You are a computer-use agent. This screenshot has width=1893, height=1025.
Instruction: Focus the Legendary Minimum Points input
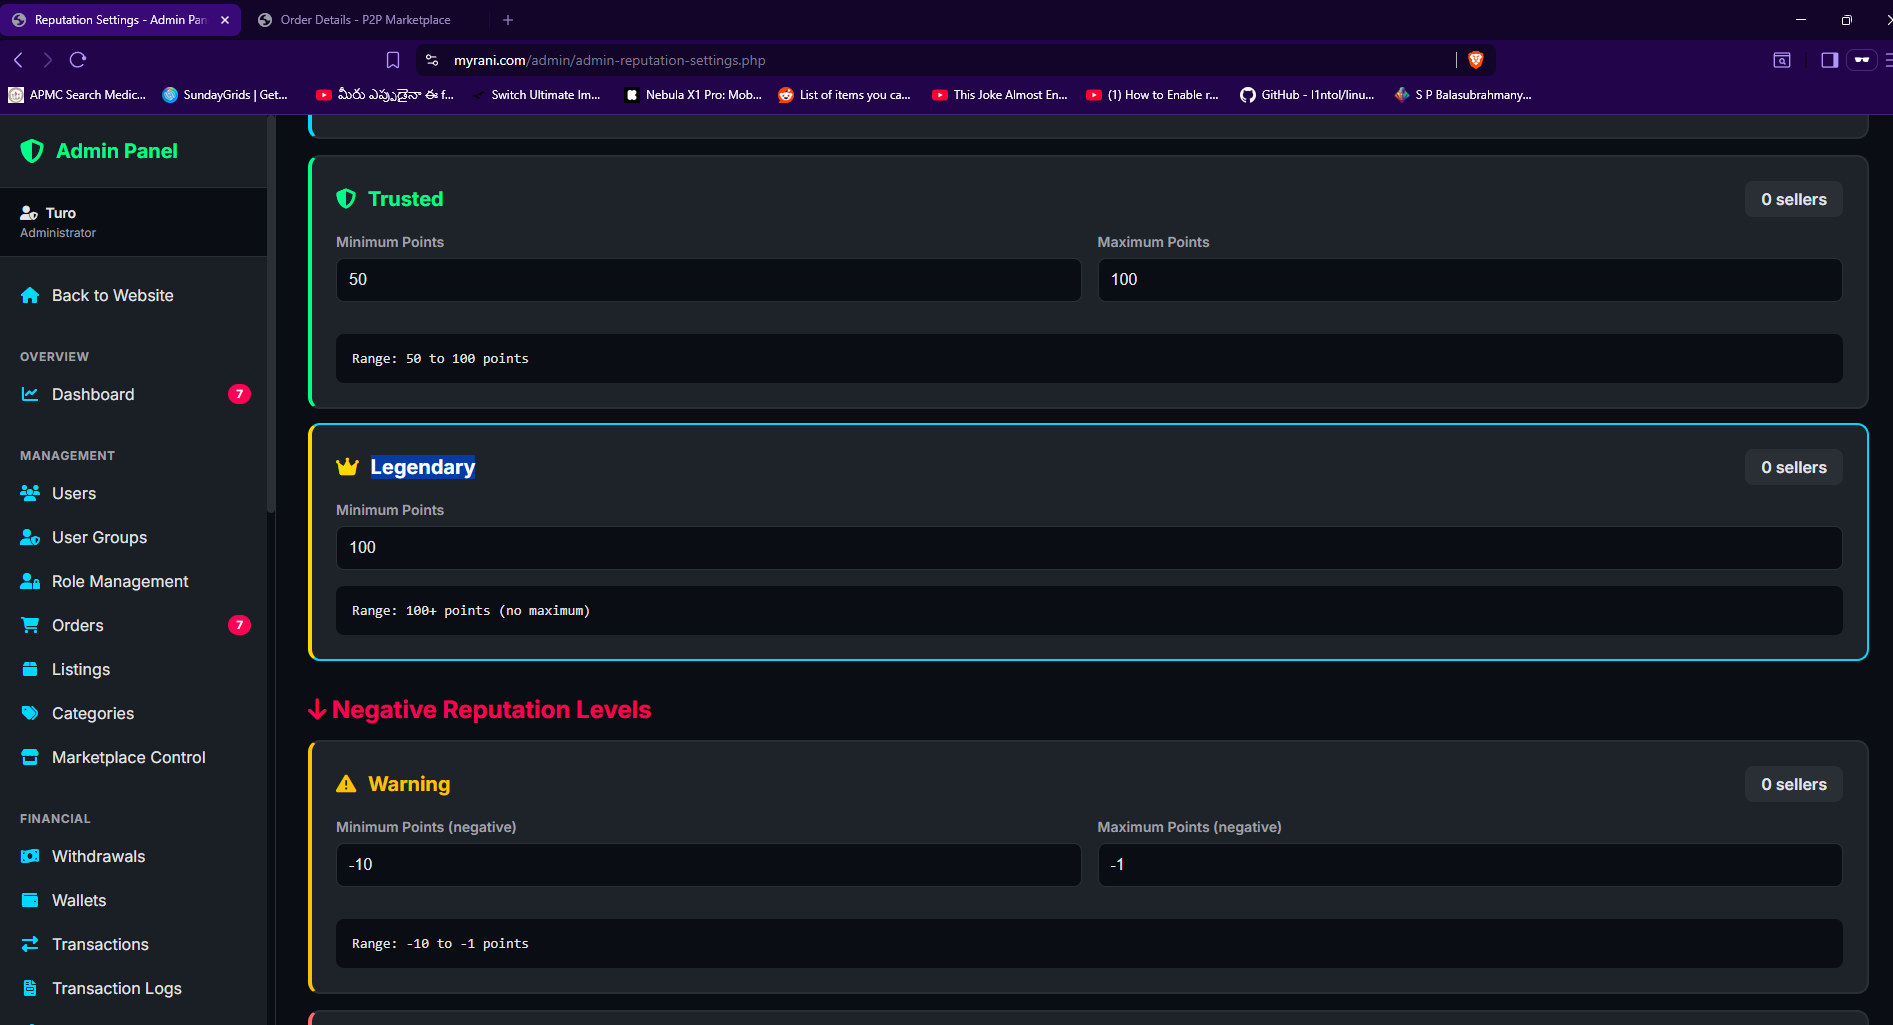pyautogui.click(x=1088, y=548)
